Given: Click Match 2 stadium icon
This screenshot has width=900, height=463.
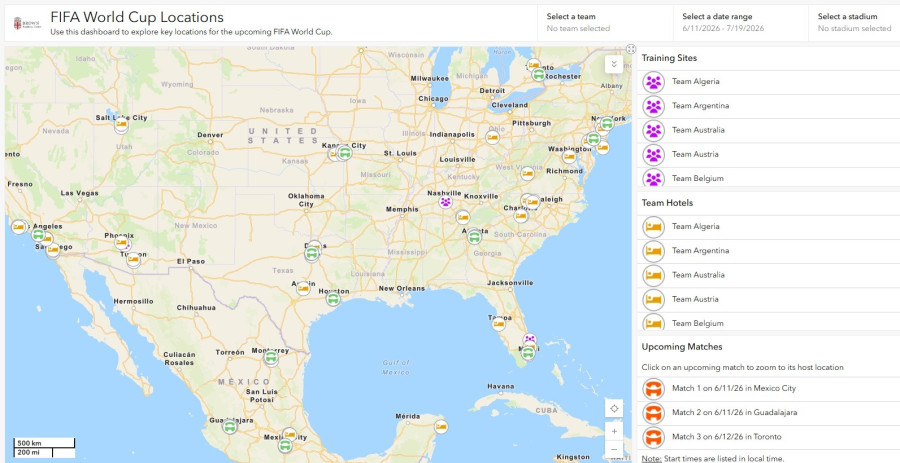Looking at the screenshot, I should [653, 413].
